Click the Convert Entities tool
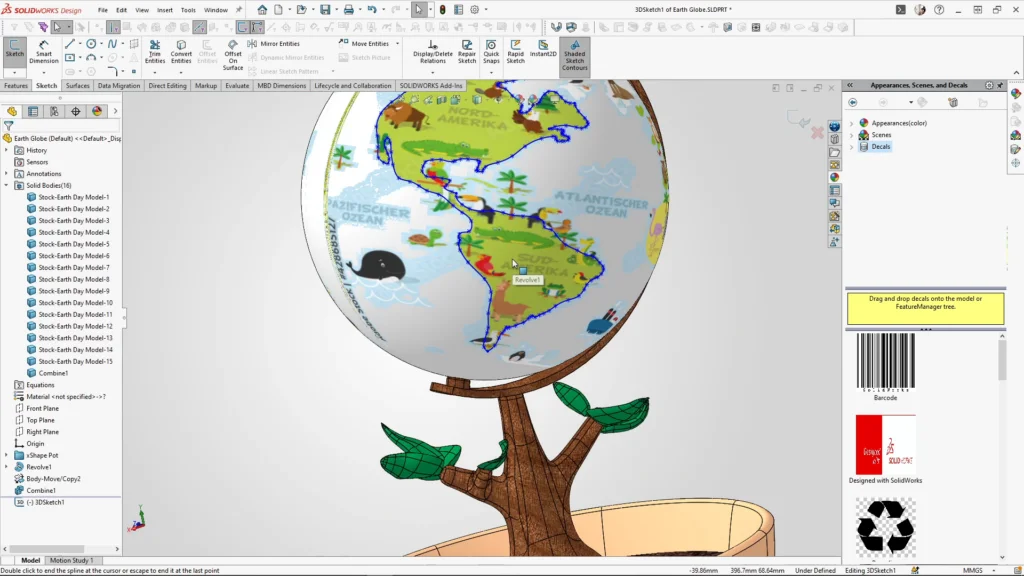The image size is (1024, 576). (x=181, y=52)
